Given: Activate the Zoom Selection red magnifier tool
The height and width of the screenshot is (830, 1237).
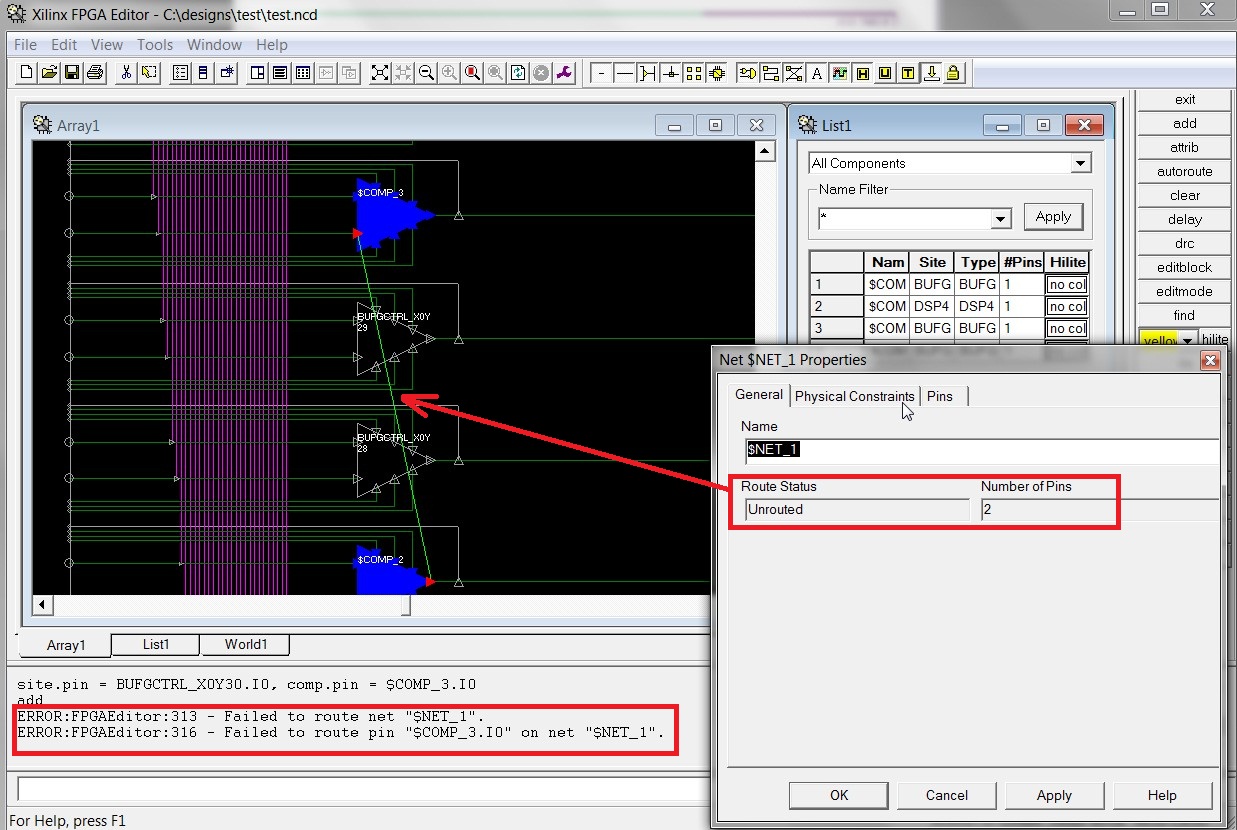Looking at the screenshot, I should coord(472,73).
